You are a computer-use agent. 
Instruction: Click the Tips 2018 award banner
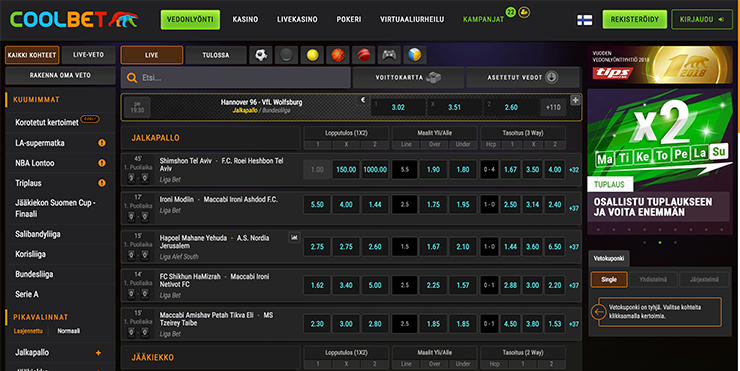pos(660,65)
